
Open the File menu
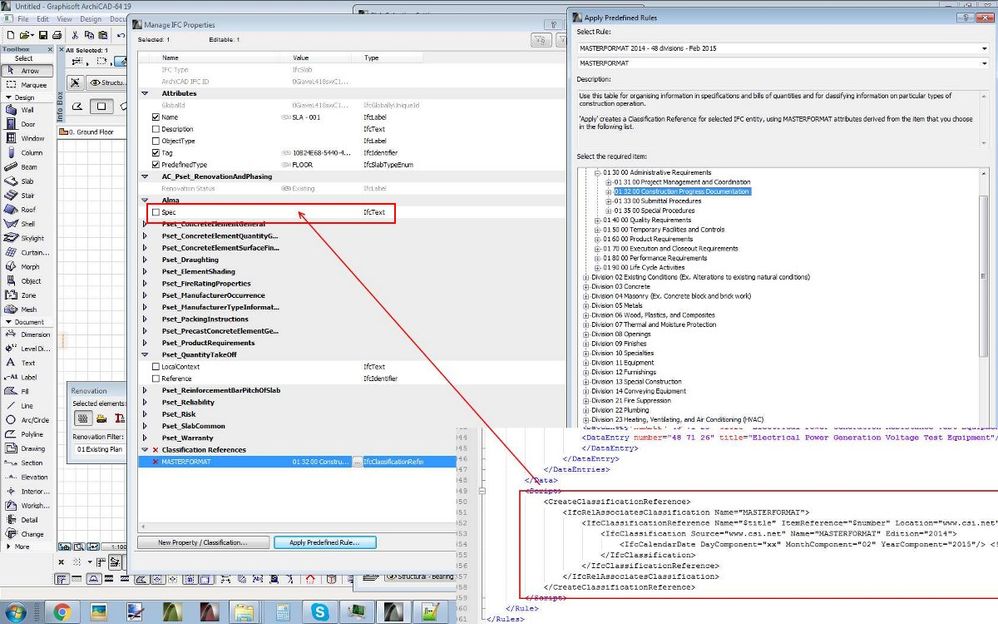pos(23,19)
